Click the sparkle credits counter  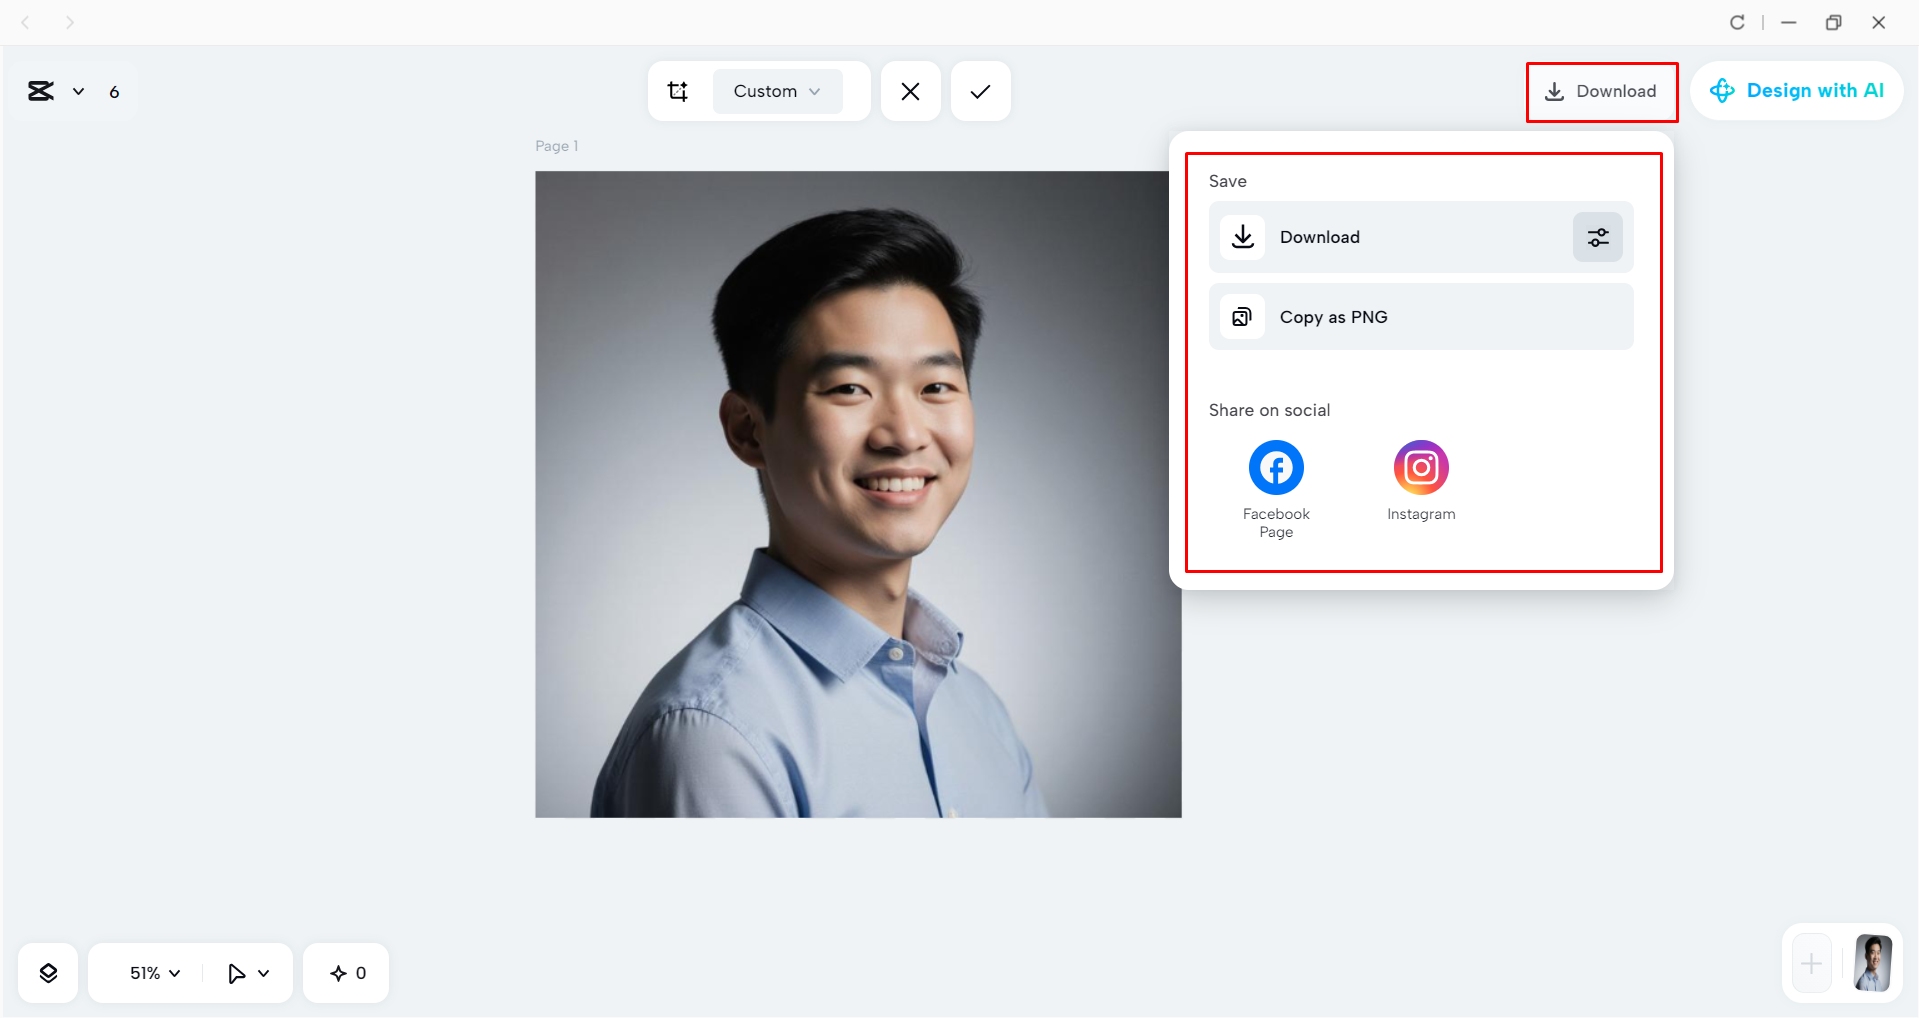(x=347, y=973)
